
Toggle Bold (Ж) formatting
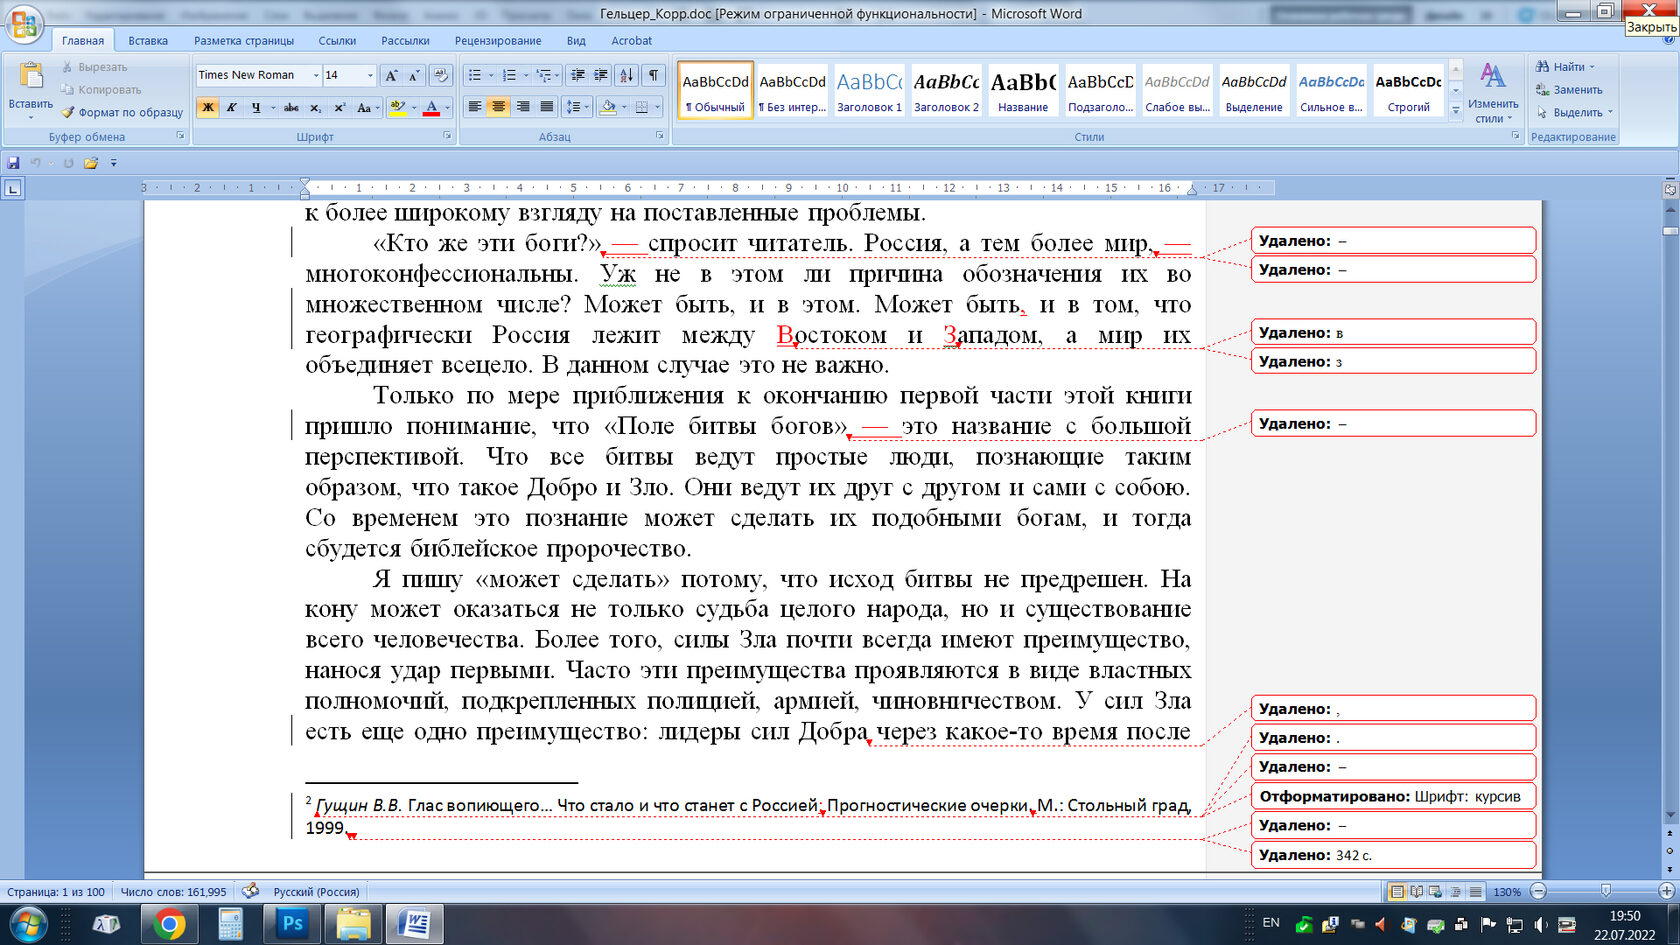tap(208, 107)
